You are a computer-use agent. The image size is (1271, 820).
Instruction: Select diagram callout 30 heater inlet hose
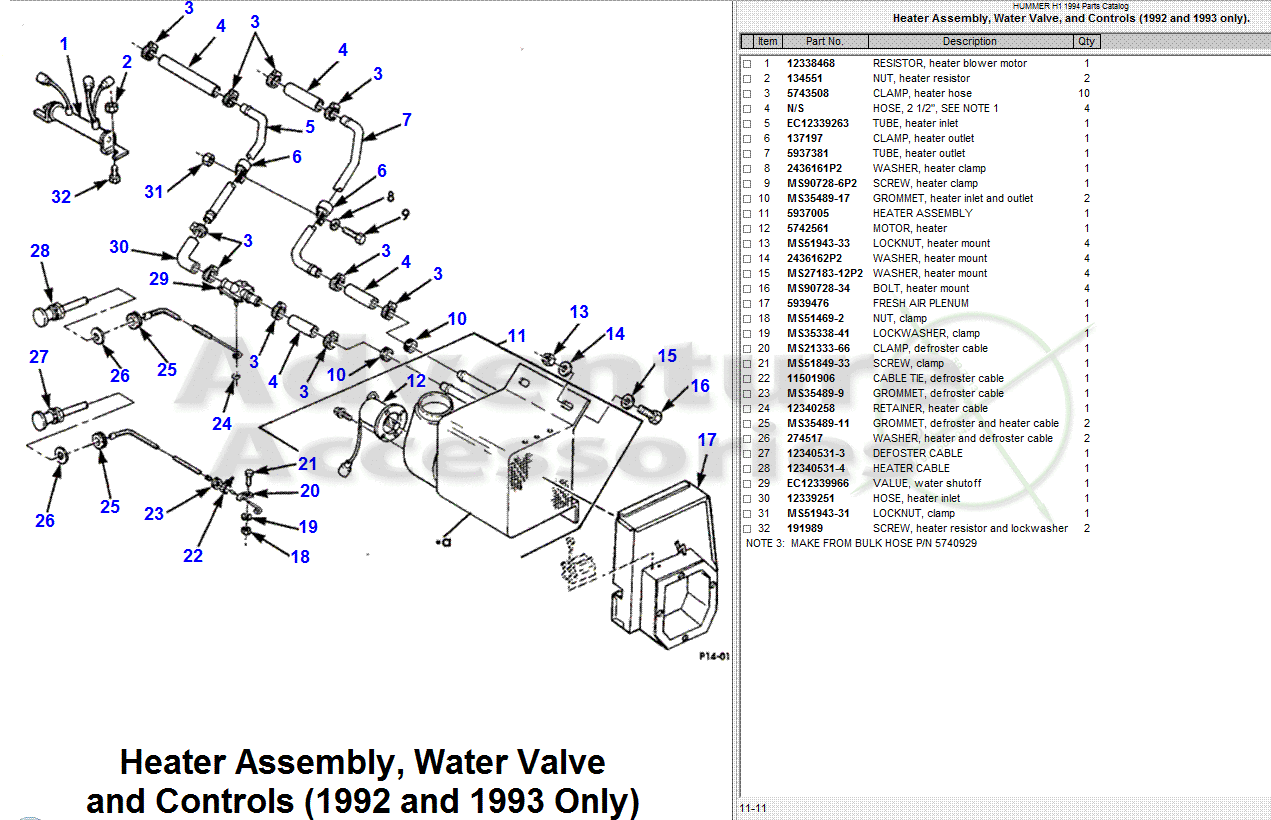[x=119, y=248]
